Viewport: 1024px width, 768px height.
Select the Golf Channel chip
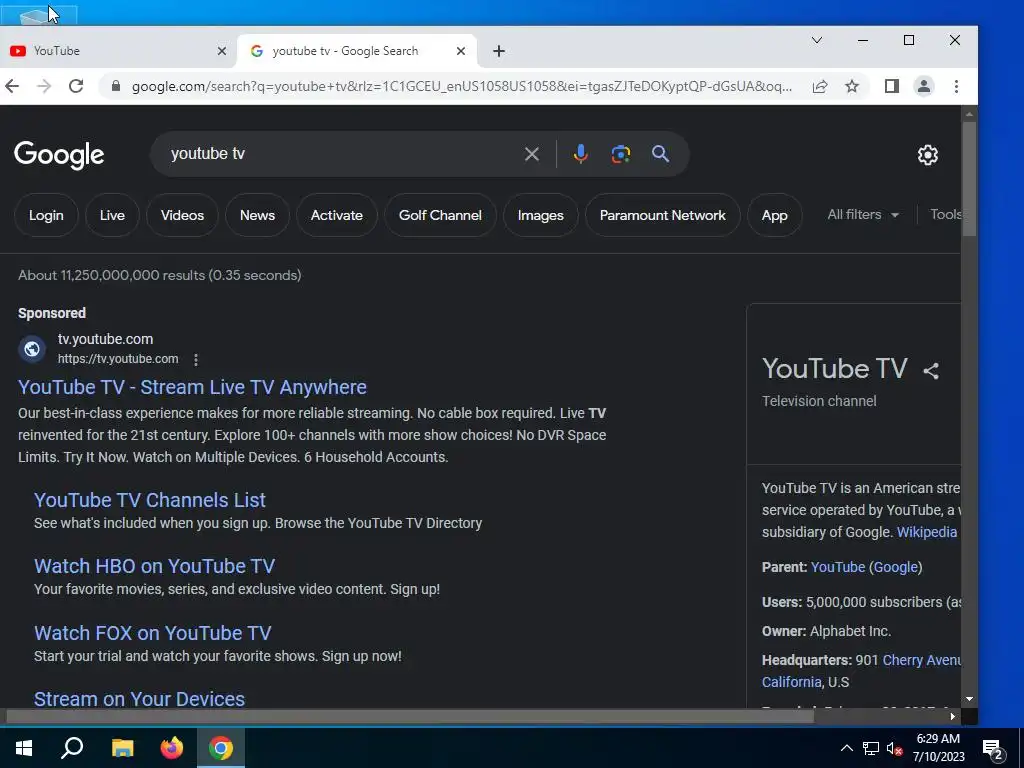pos(440,216)
